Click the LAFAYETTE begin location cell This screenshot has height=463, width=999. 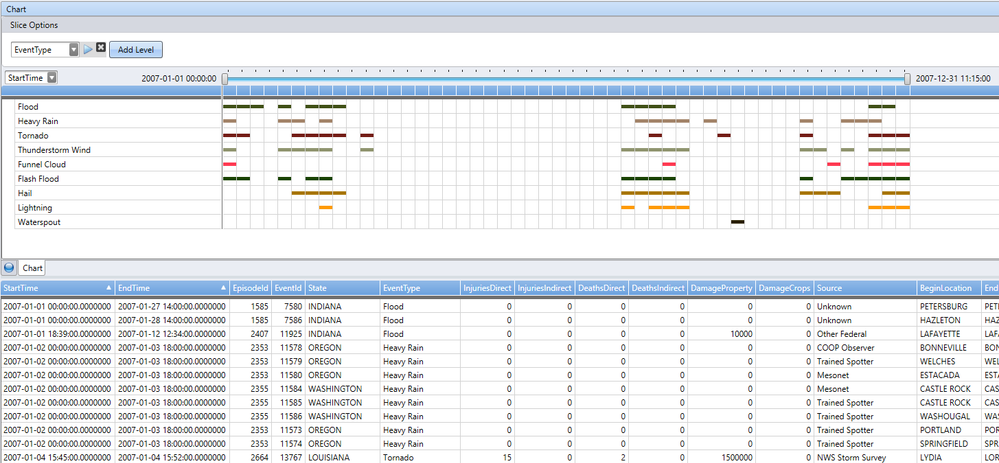click(x=950, y=334)
